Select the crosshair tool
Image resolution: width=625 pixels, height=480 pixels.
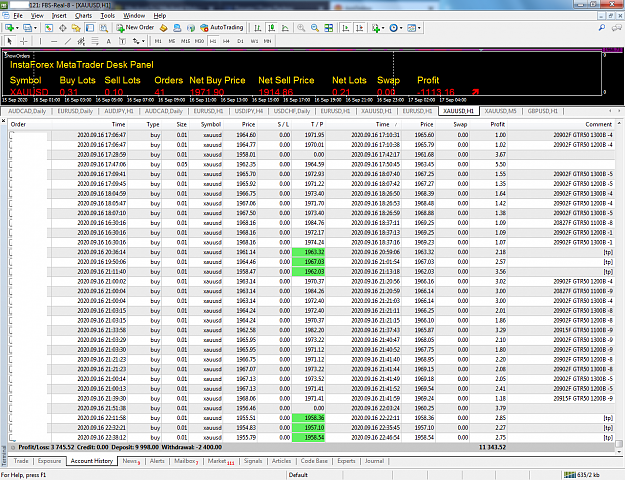pyautogui.click(x=24, y=41)
